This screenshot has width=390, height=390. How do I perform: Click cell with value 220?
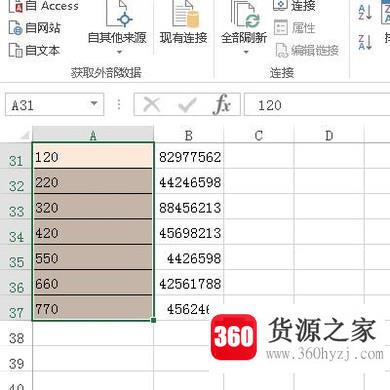tap(93, 181)
